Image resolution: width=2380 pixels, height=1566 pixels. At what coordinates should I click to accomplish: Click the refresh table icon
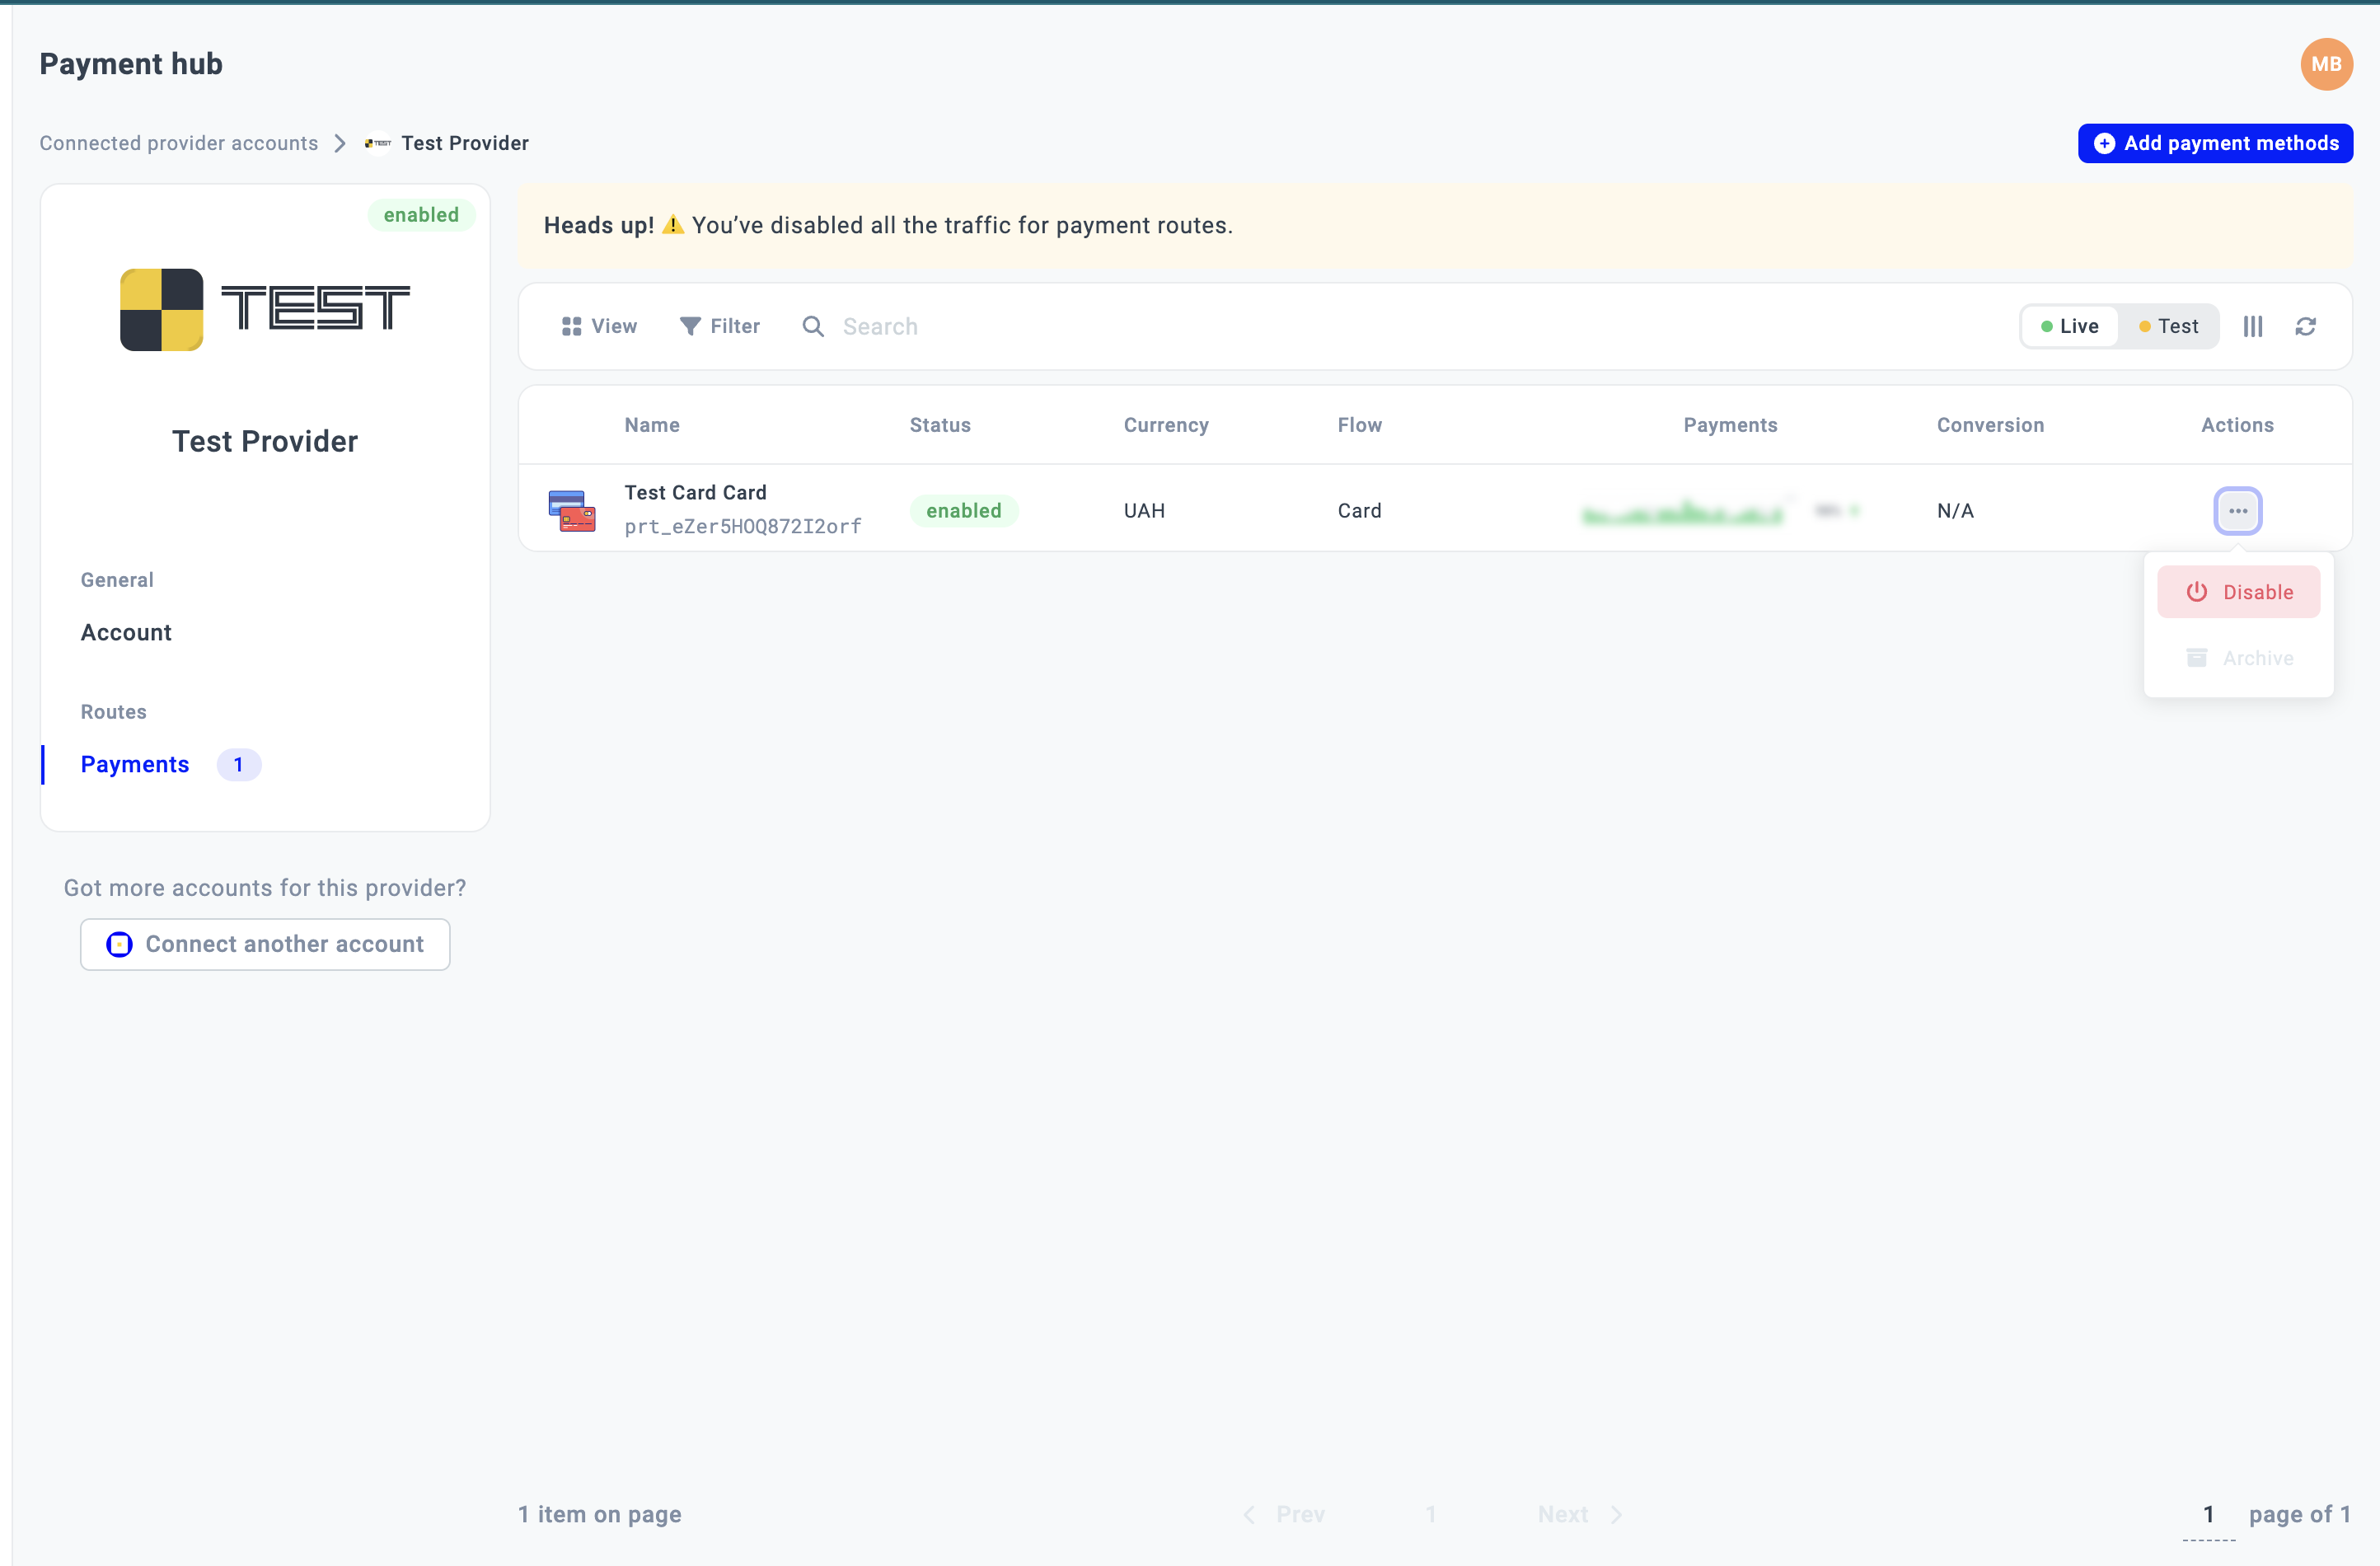click(2305, 326)
